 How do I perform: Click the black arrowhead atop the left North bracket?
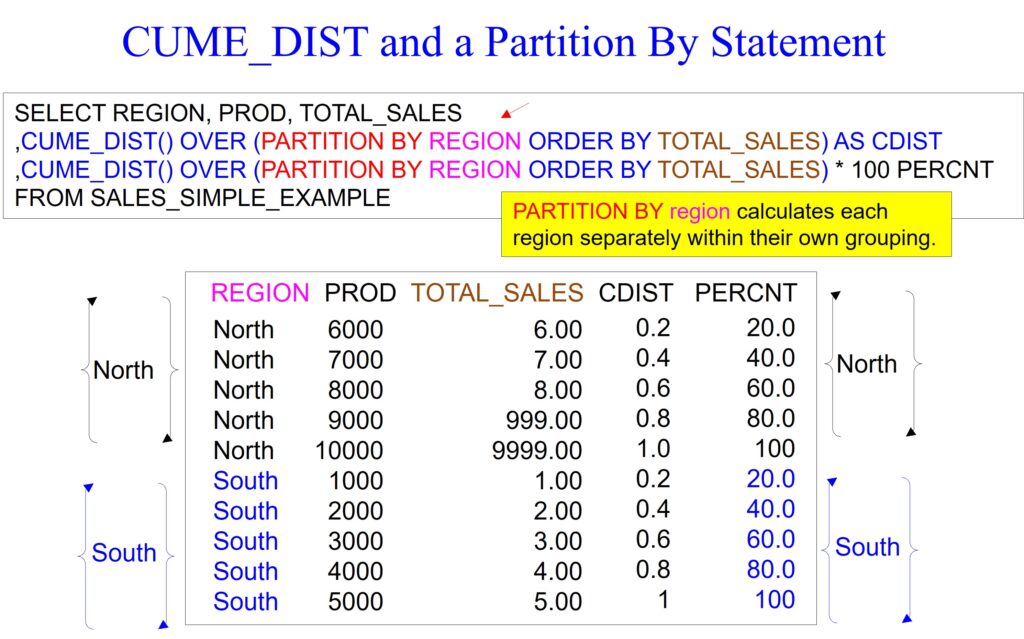[x=93, y=300]
